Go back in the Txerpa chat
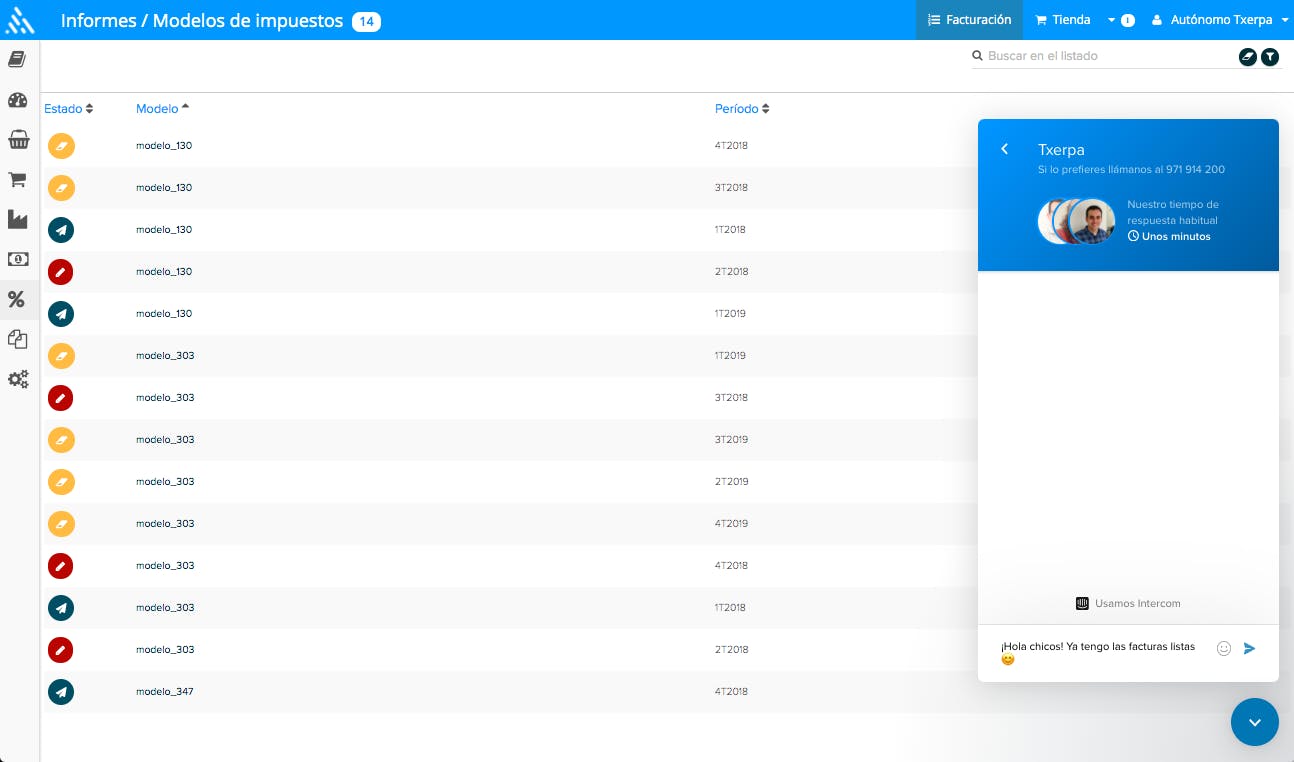Image resolution: width=1294 pixels, height=762 pixels. 1004,149
